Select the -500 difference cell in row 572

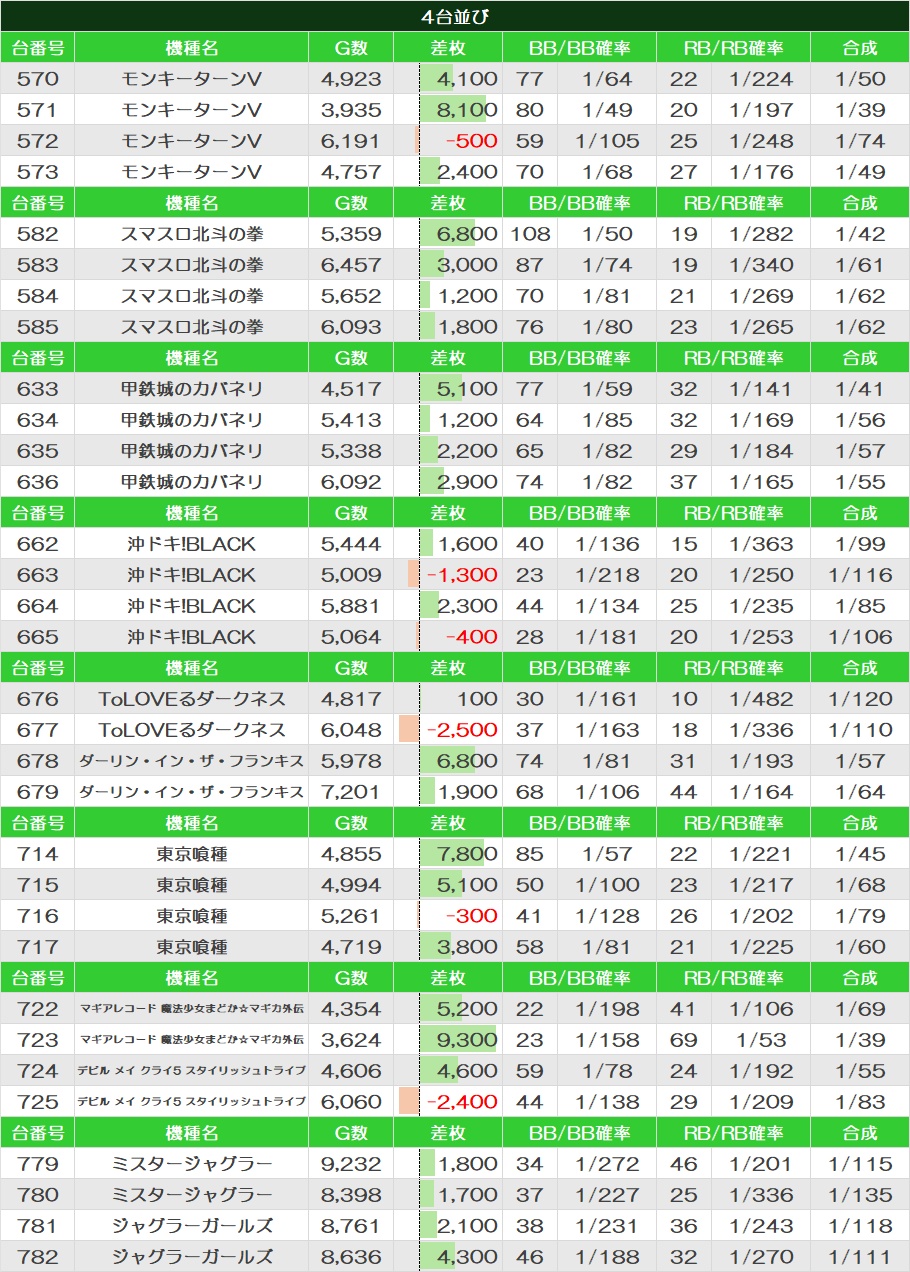448,141
